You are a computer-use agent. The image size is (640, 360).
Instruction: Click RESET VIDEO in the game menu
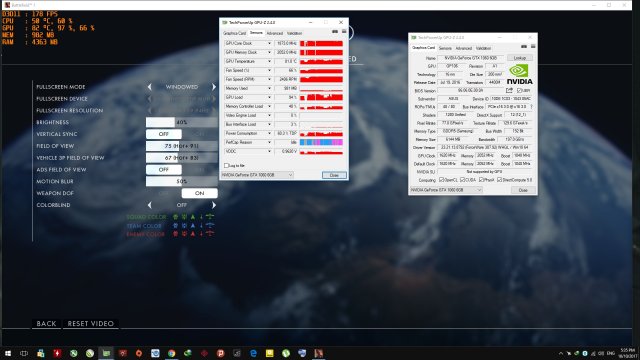(x=91, y=324)
